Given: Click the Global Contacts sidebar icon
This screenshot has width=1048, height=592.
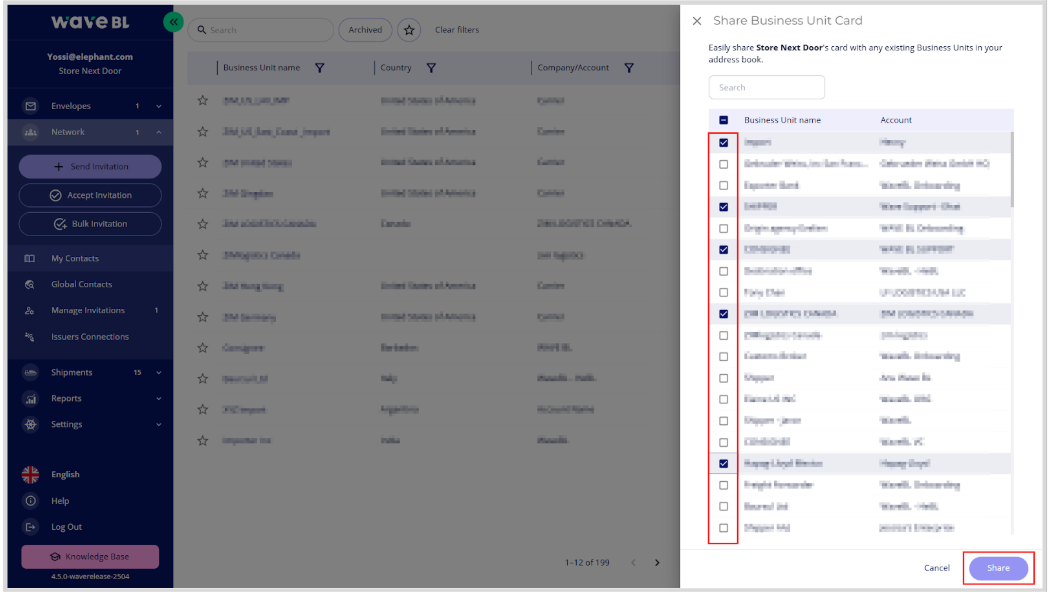Looking at the screenshot, I should 30,285.
